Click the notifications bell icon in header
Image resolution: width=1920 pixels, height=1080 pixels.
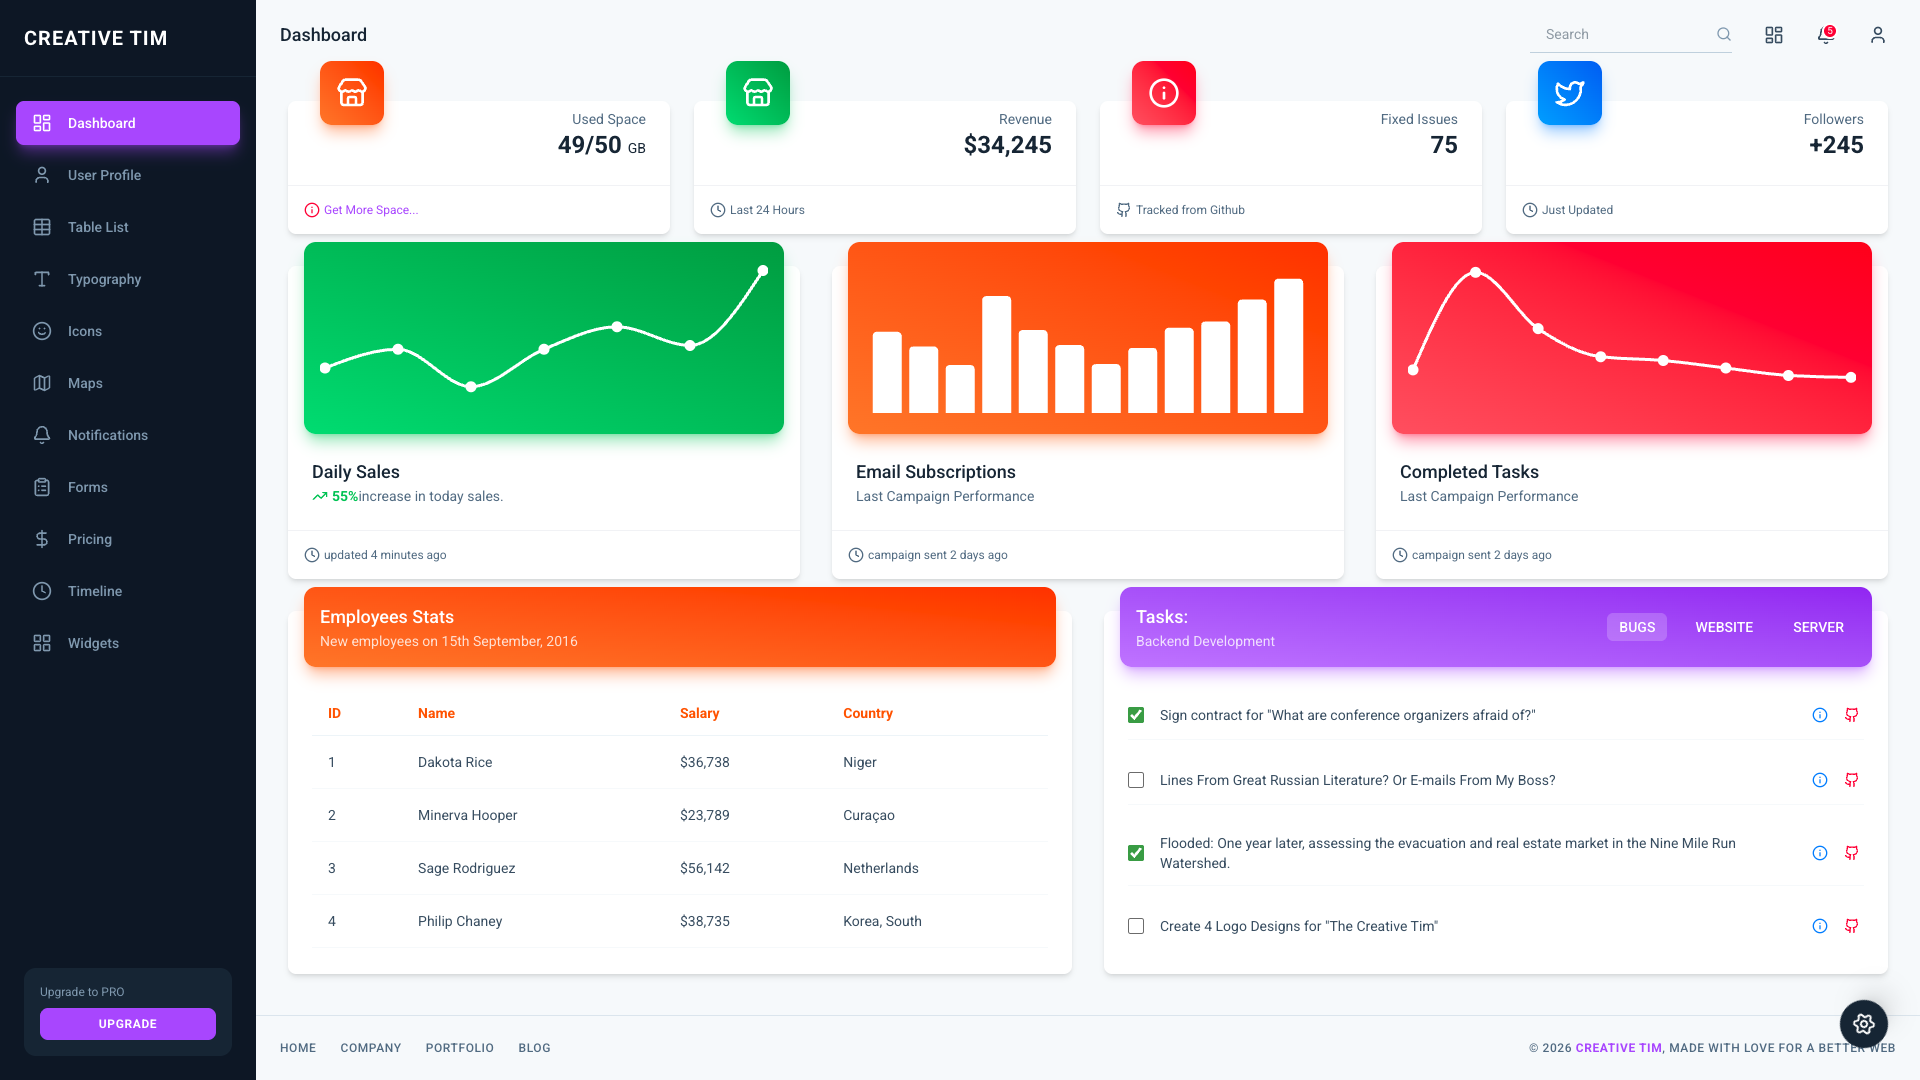[1825, 36]
